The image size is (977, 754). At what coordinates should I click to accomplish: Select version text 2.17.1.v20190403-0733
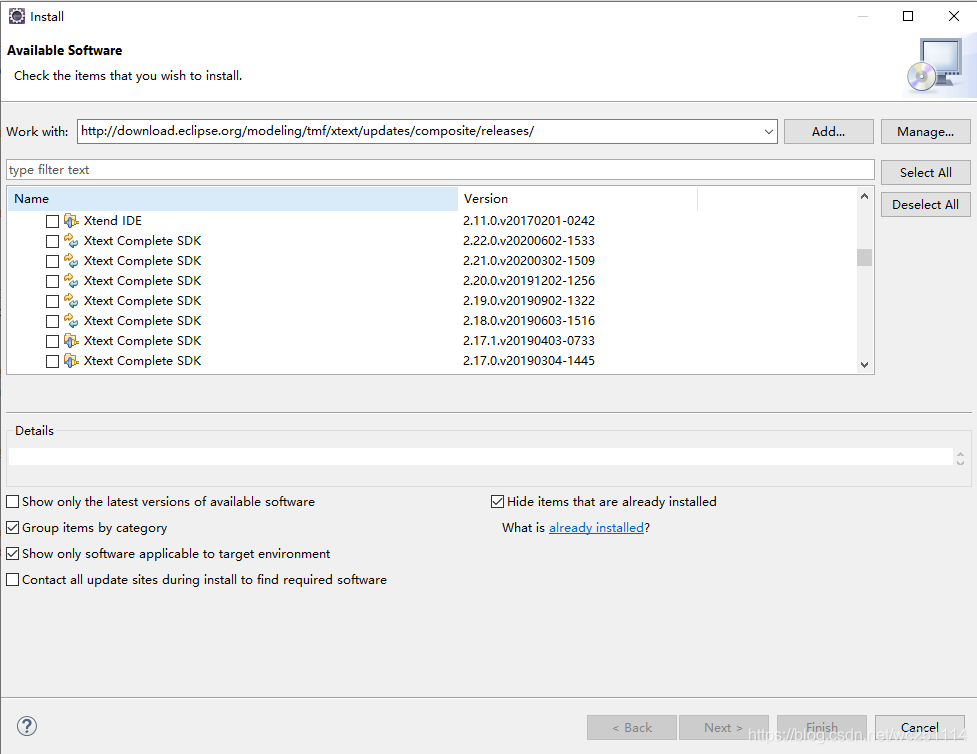[529, 340]
